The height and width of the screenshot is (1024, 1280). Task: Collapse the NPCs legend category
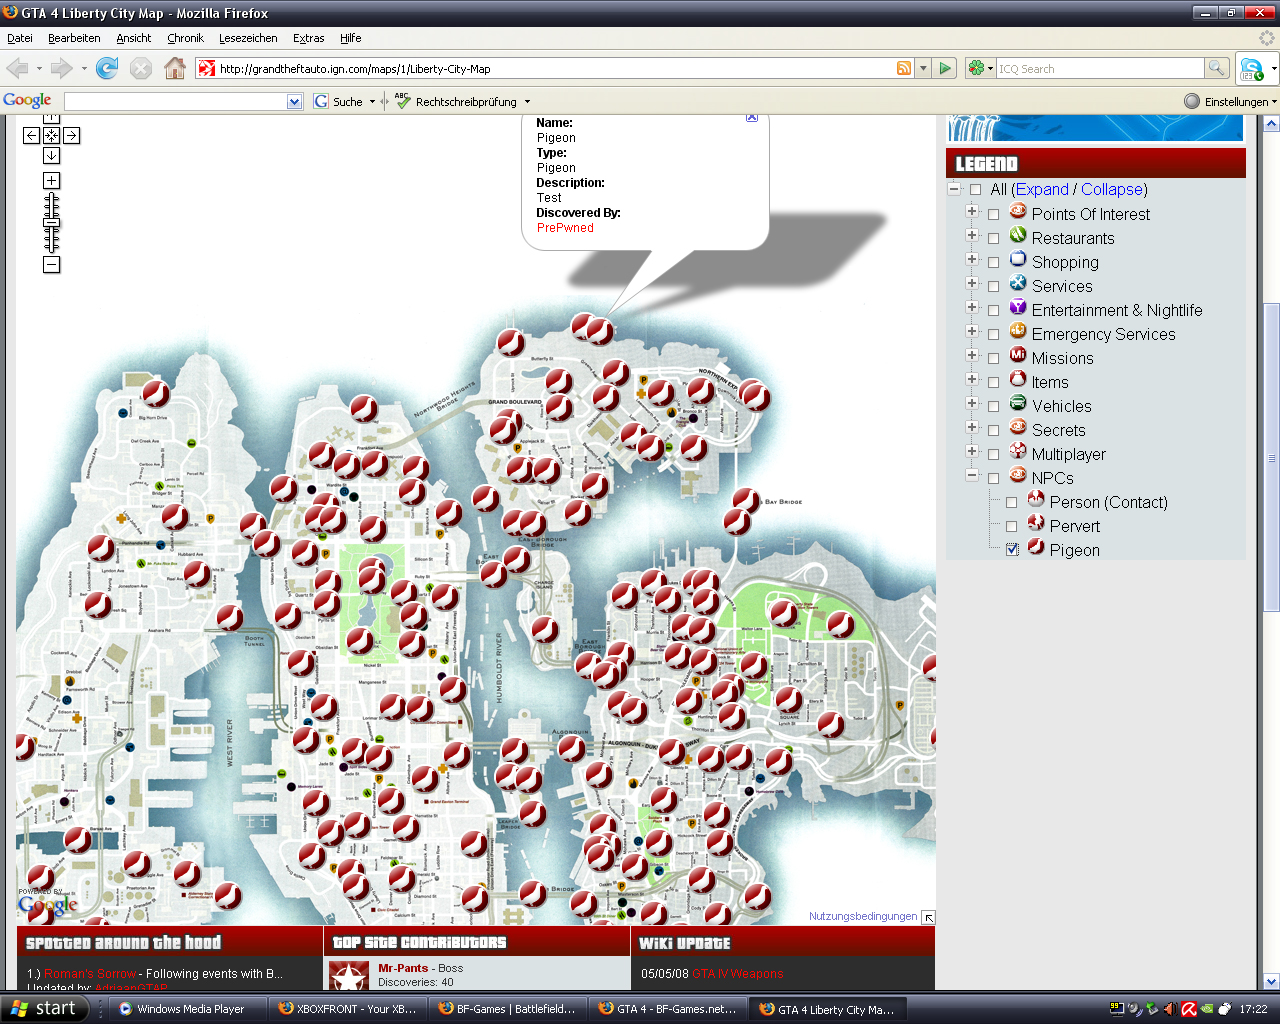(971, 476)
